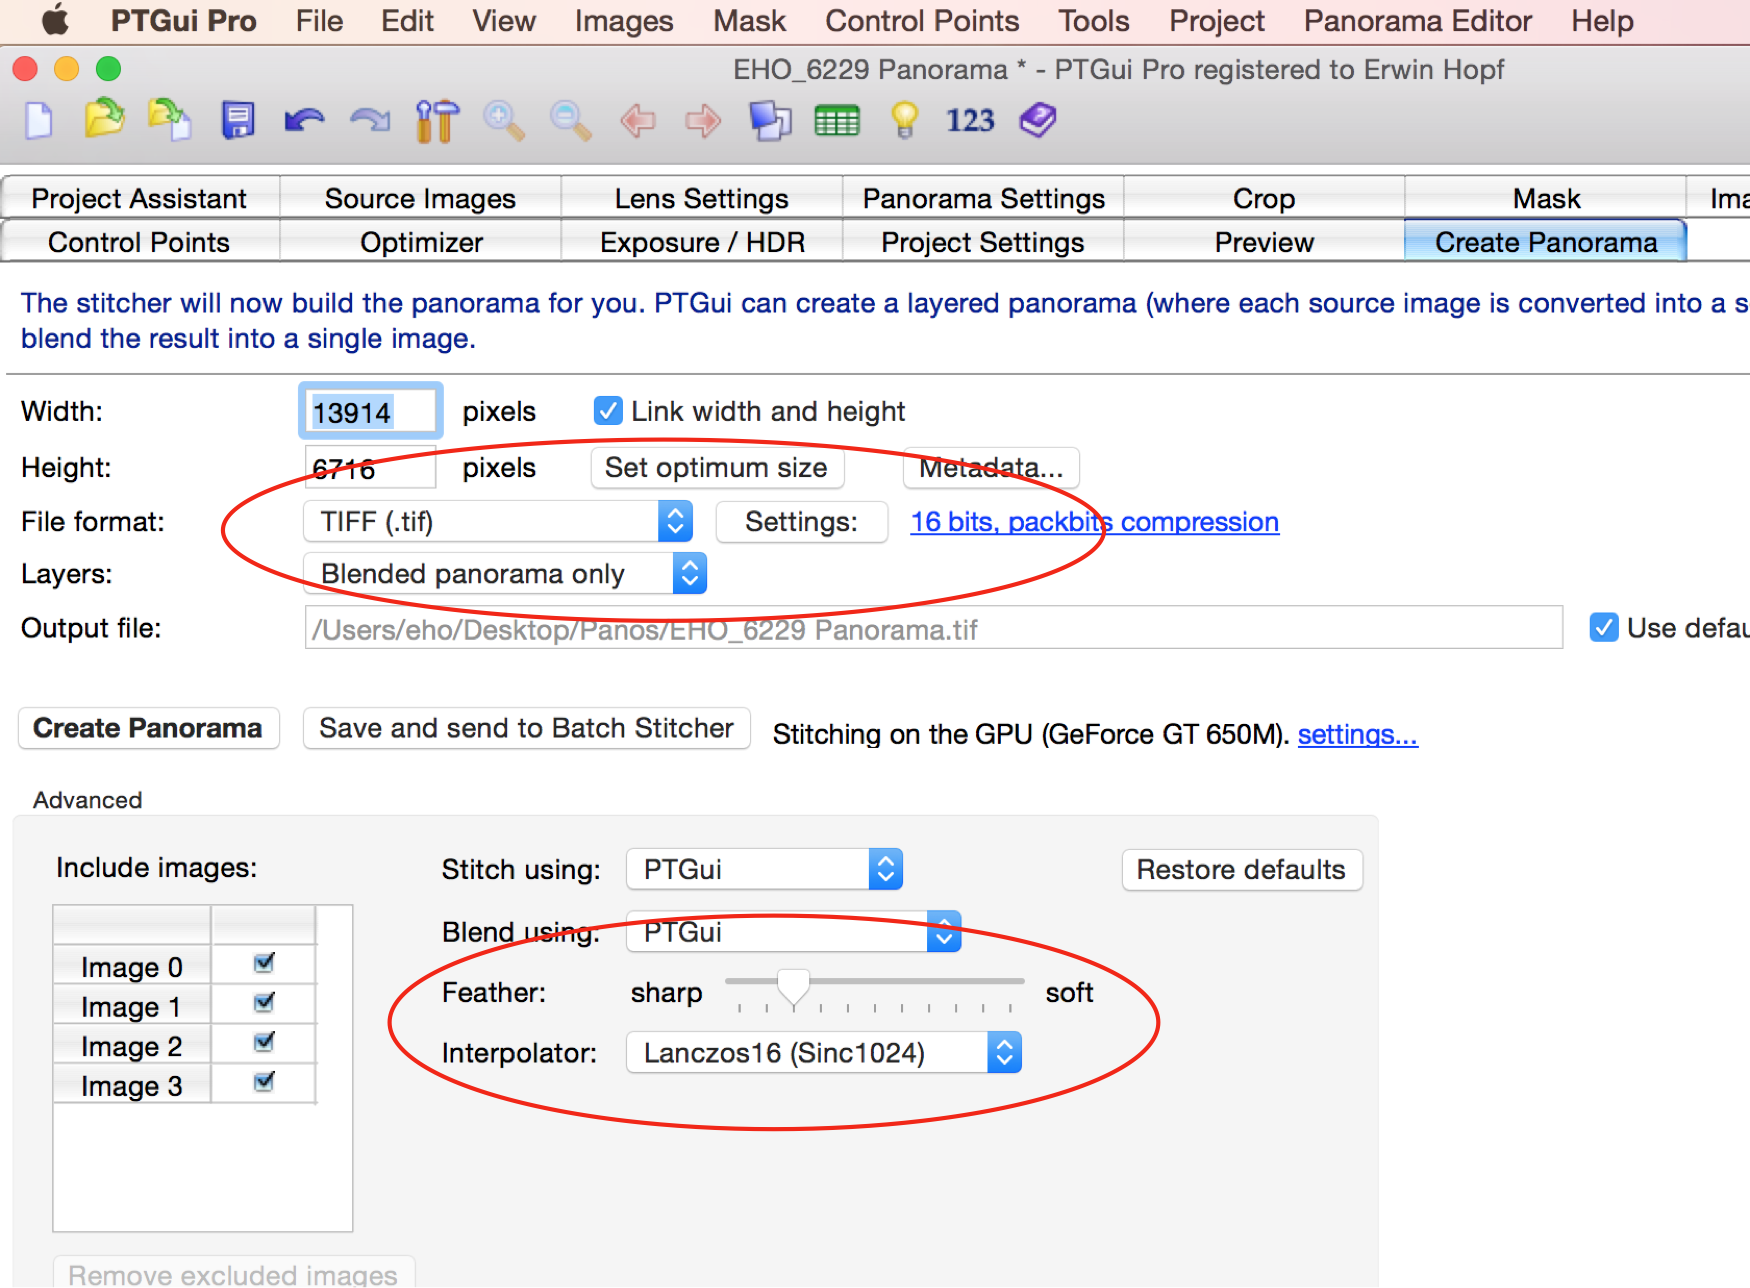Click the Set optimum size button
Screen dimensions: 1750x1288
[717, 467]
